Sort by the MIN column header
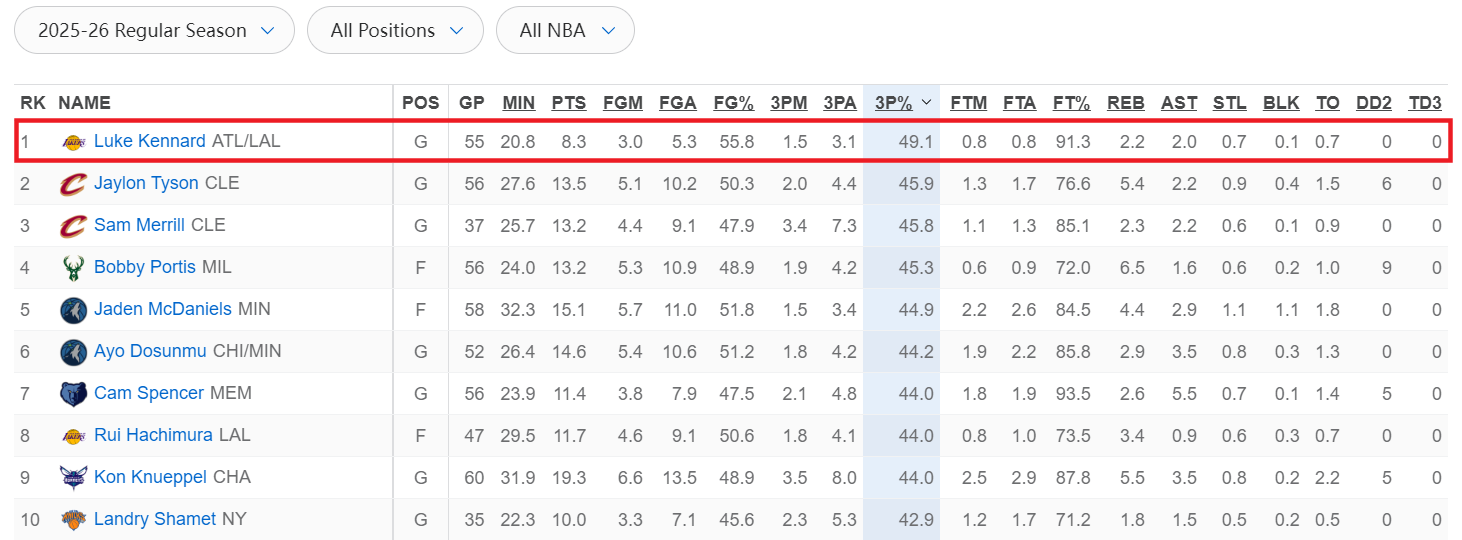The image size is (1462, 540). 518,103
